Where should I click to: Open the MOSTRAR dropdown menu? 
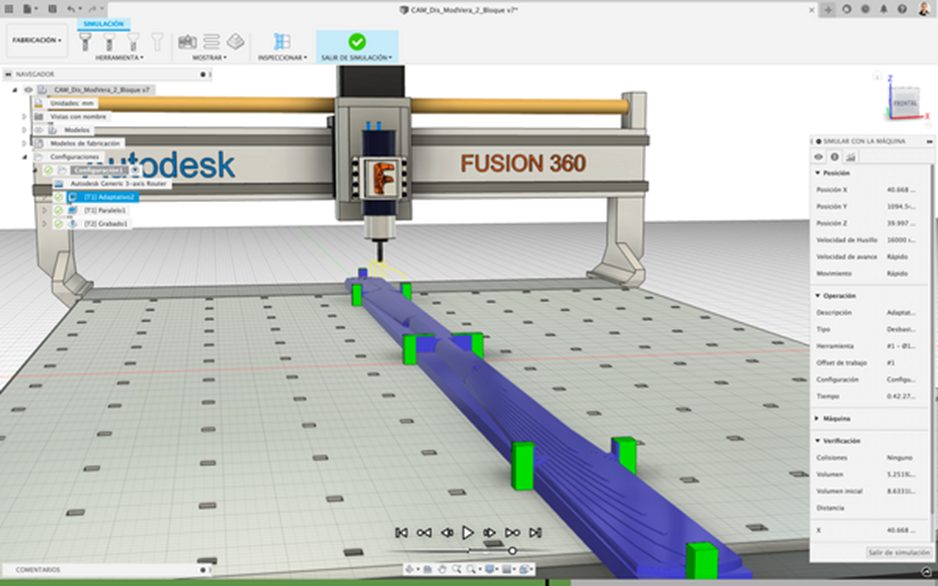209,57
